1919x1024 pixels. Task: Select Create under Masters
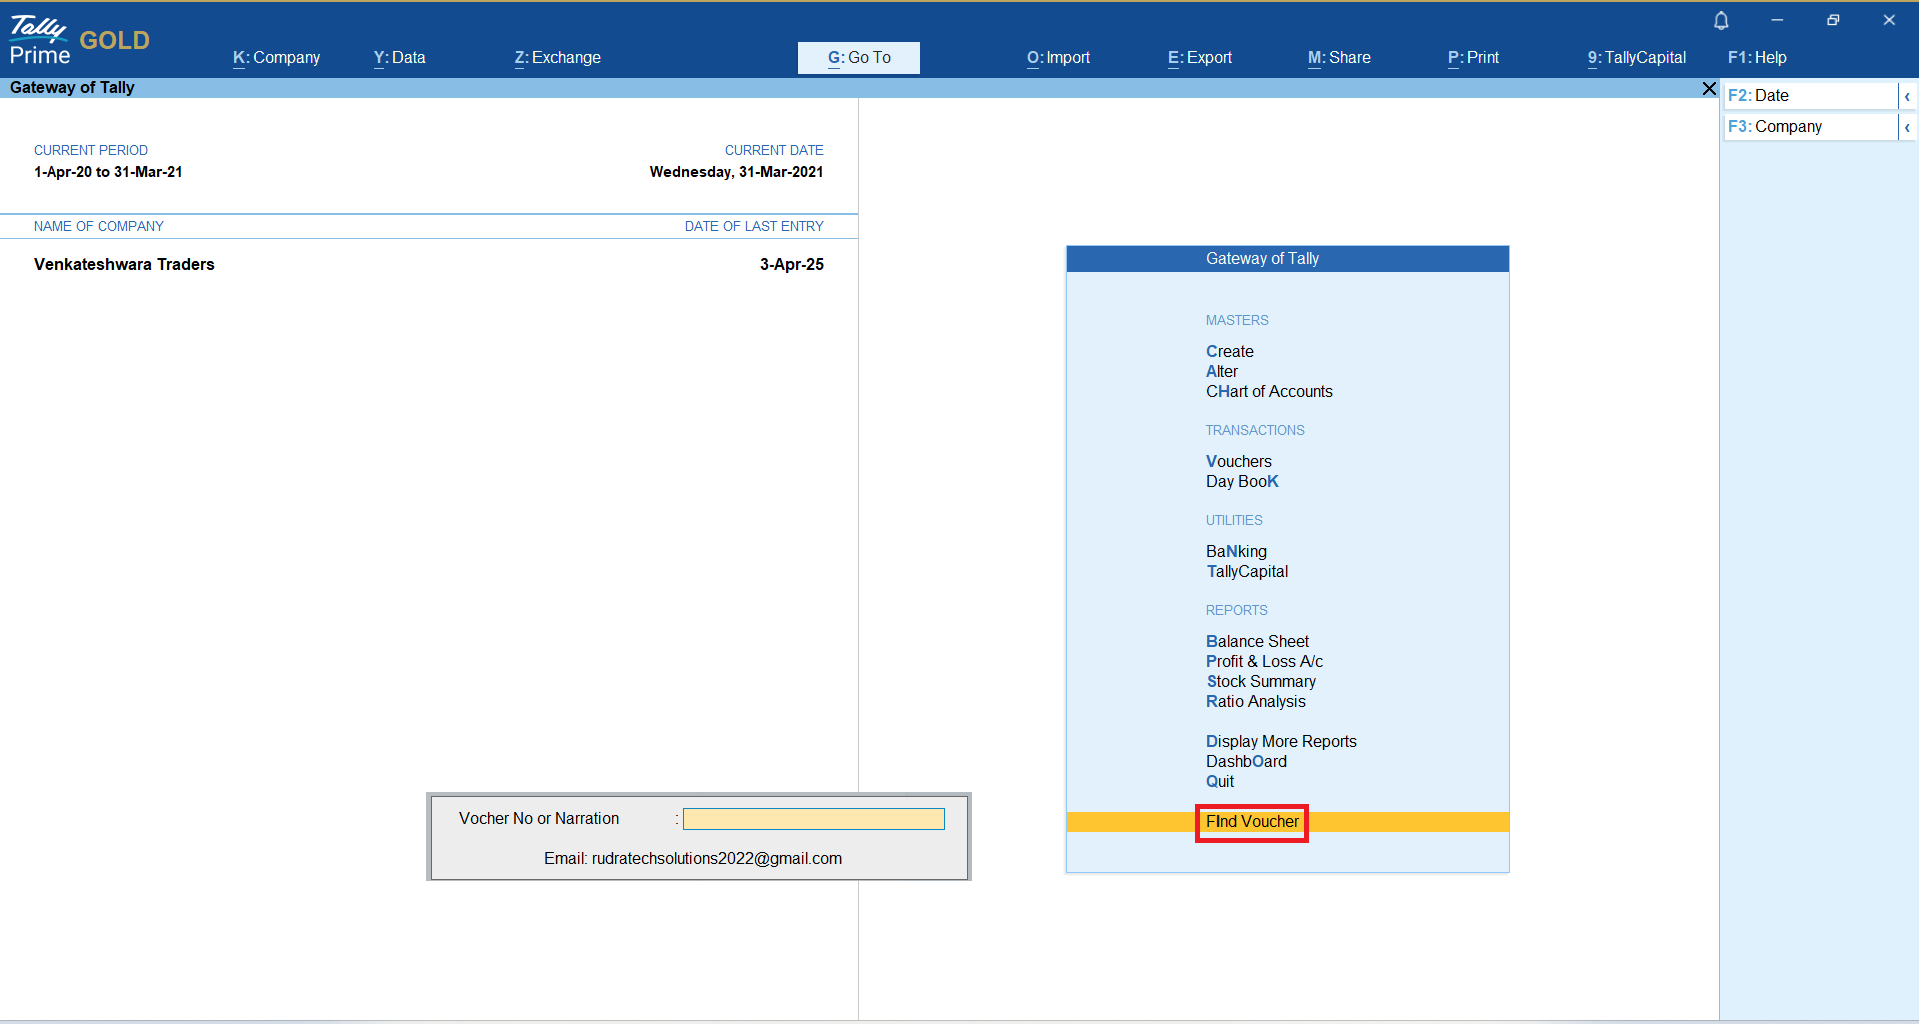pos(1229,352)
